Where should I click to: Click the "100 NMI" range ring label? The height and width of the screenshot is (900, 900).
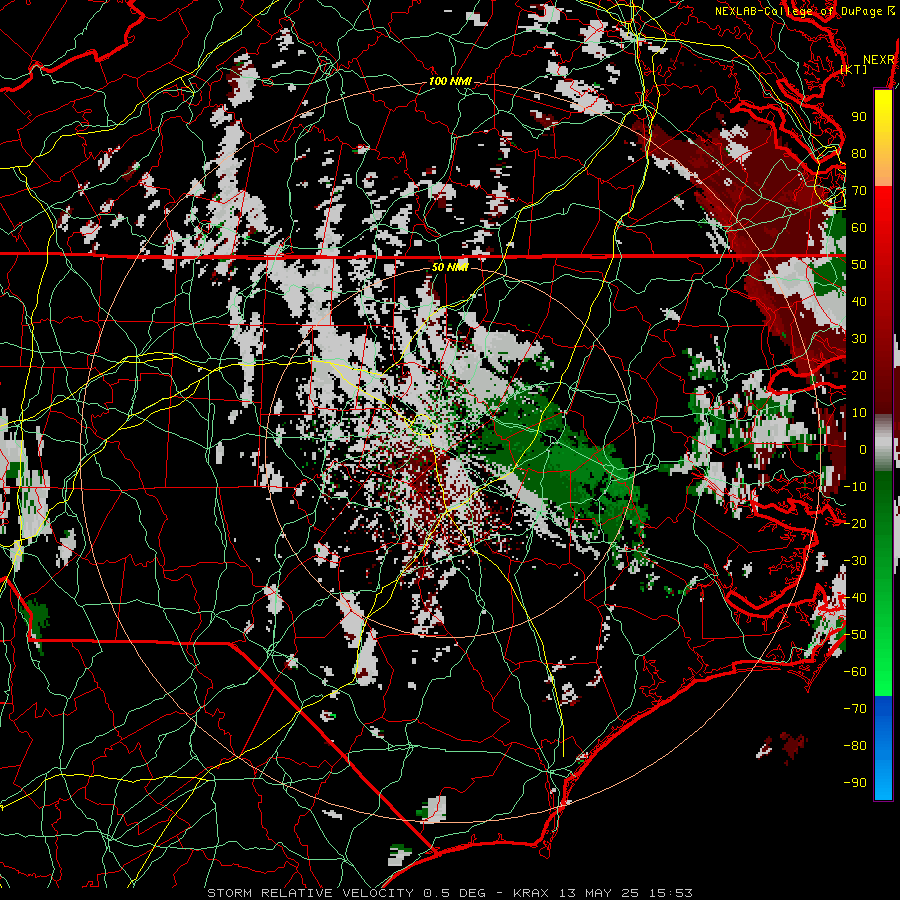point(450,82)
